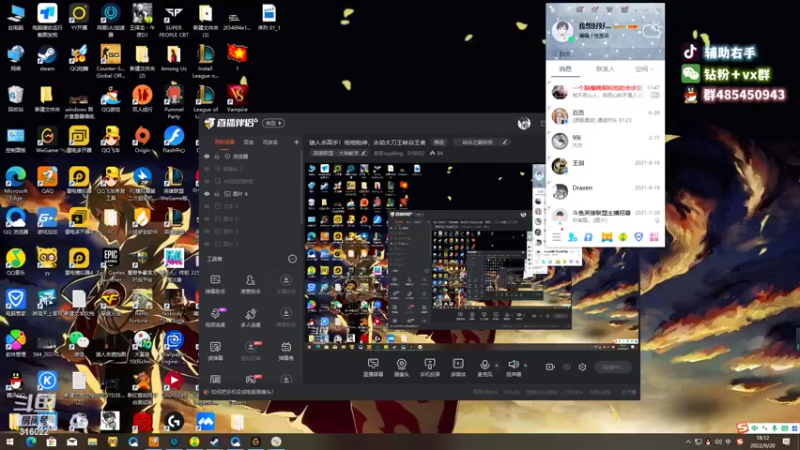Switch to the third scene tab

tap(270, 142)
